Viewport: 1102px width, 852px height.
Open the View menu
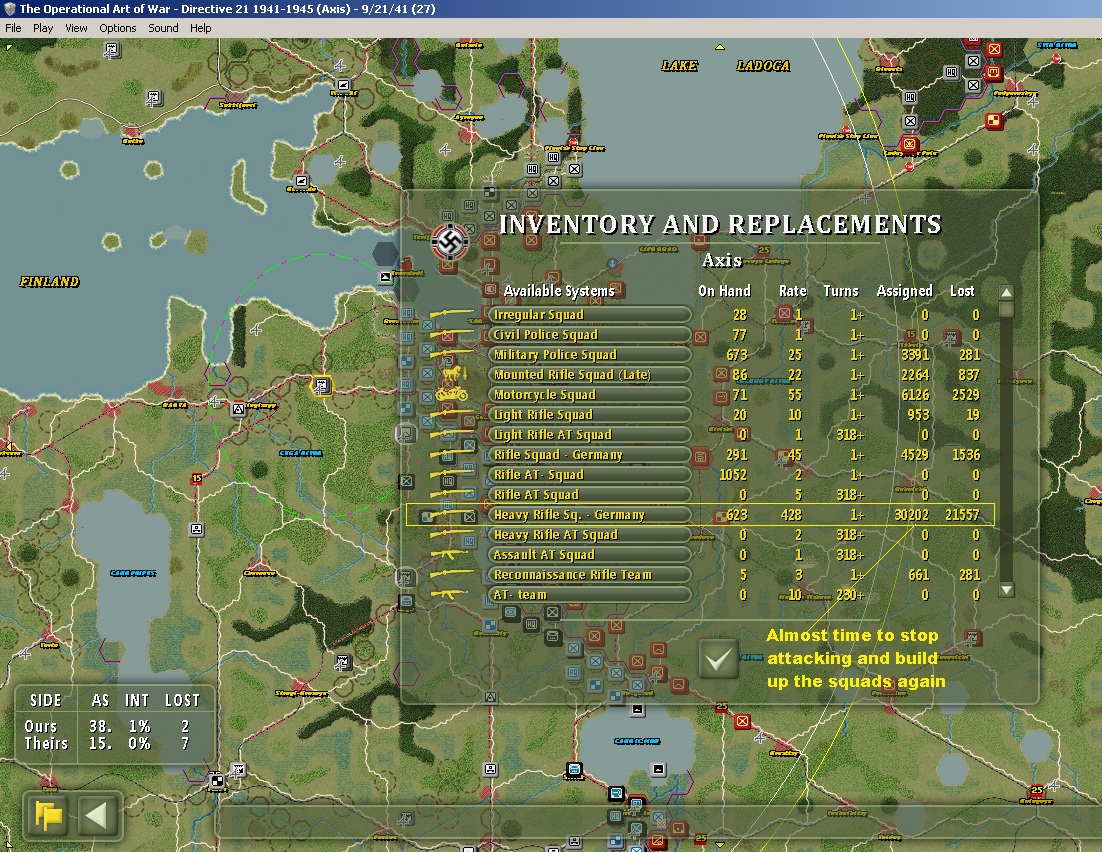click(x=76, y=28)
